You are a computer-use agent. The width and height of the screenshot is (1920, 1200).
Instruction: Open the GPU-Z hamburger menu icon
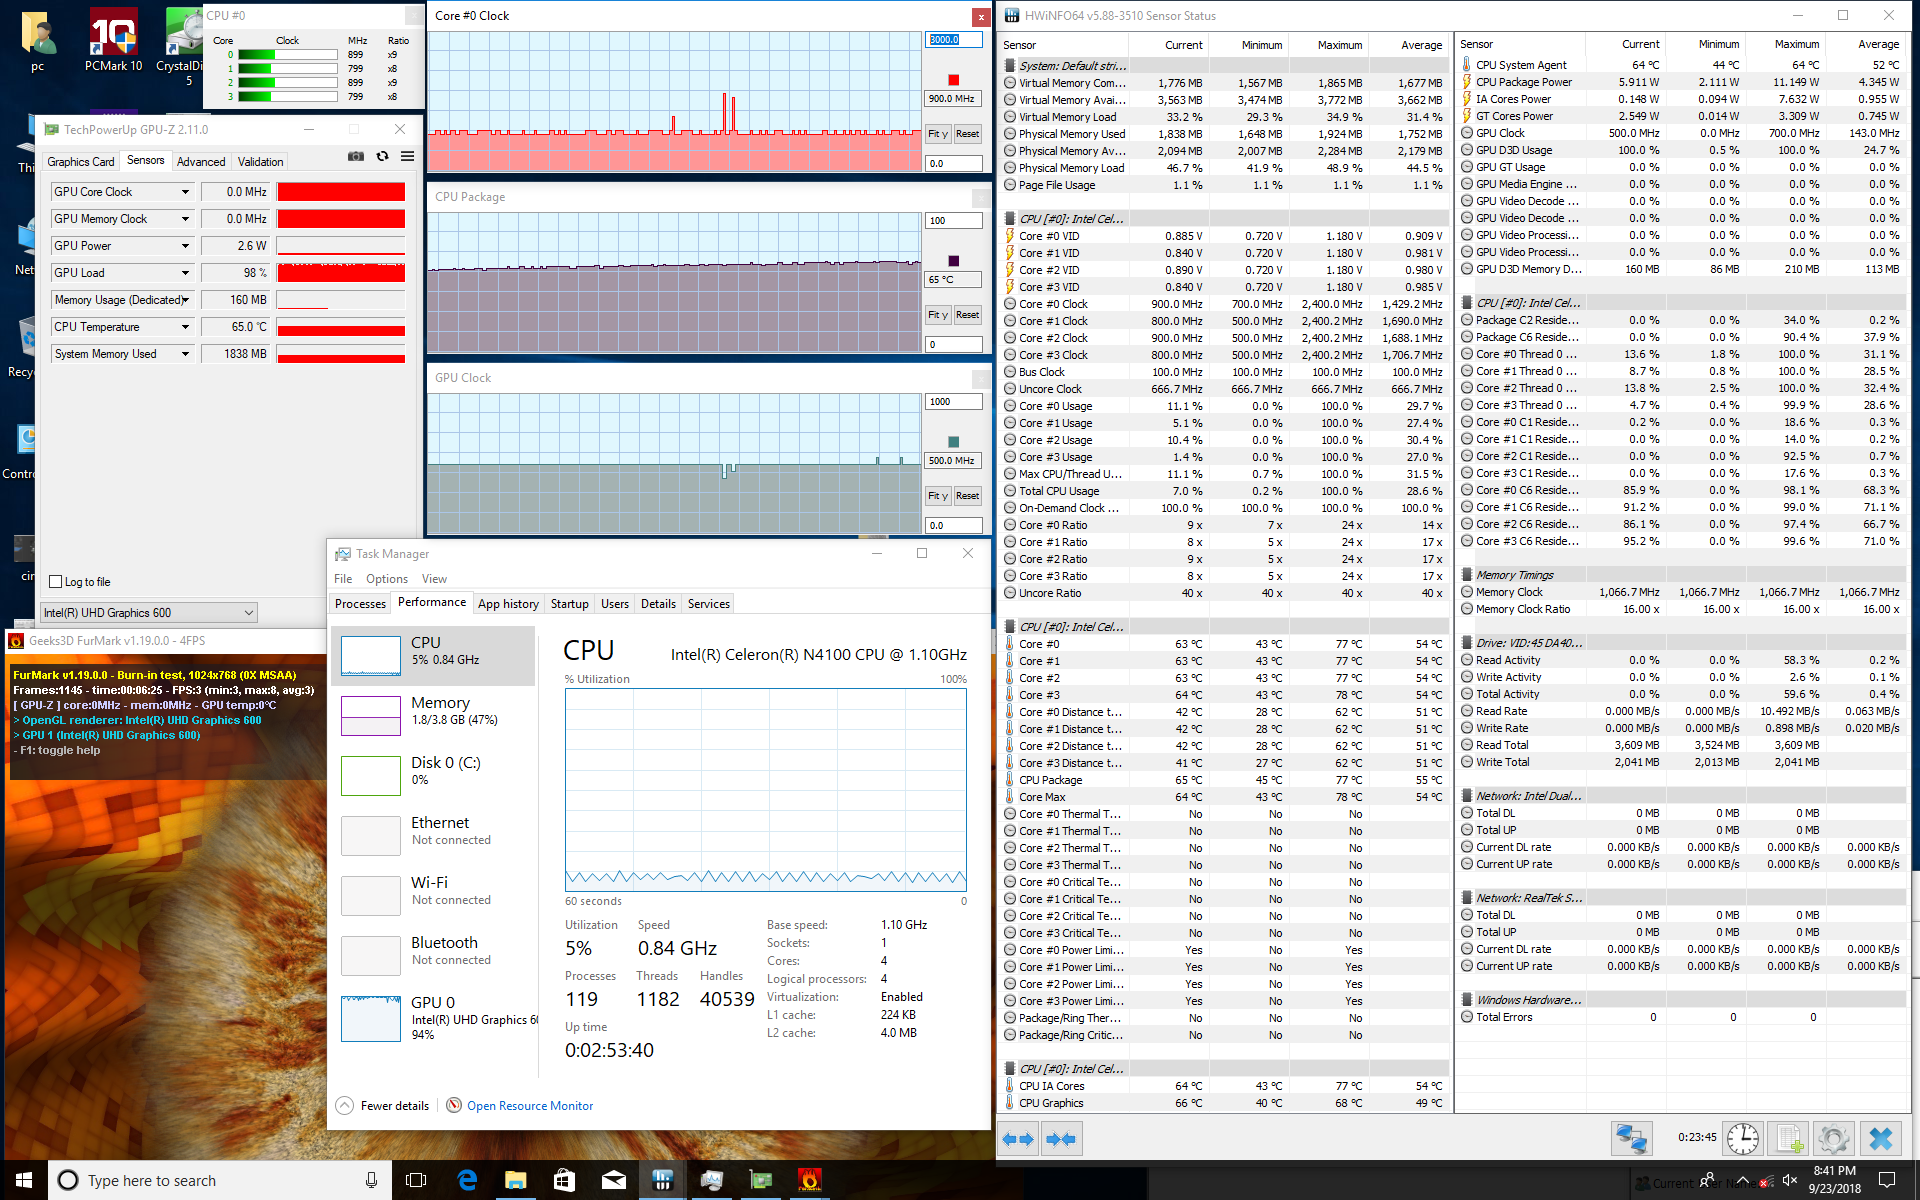pos(407,156)
